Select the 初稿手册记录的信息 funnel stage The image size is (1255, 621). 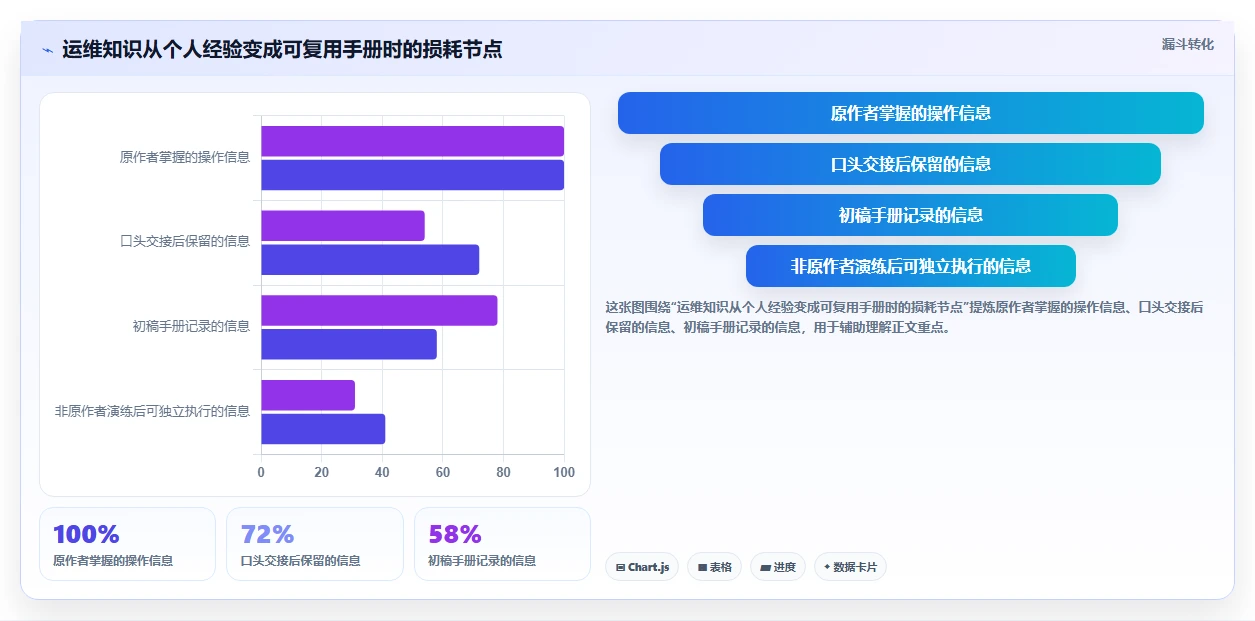point(910,215)
